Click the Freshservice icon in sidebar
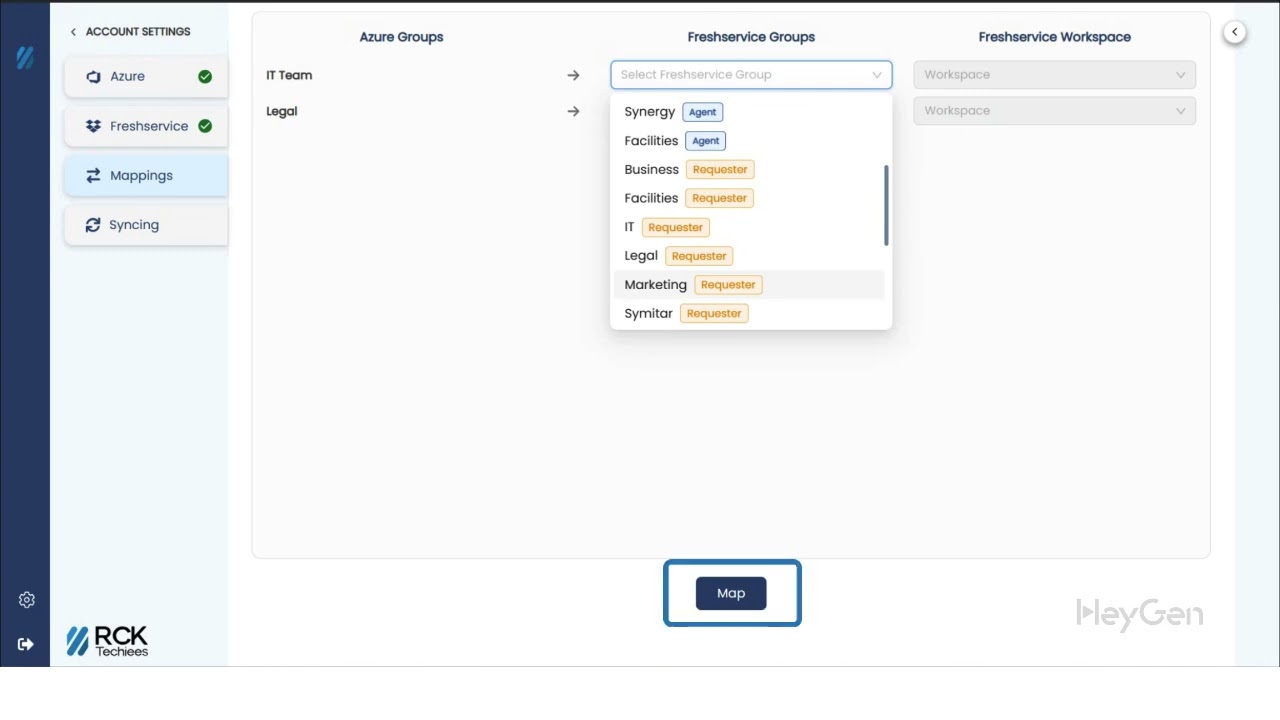 point(93,126)
